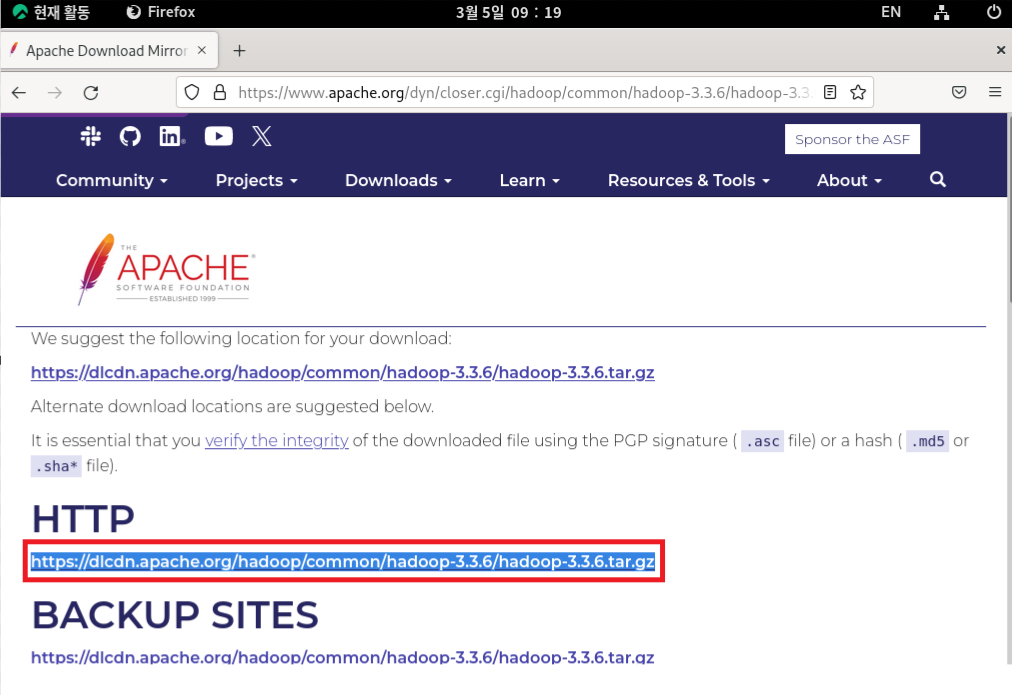This screenshot has width=1012, height=695.
Task: Click the tracking protection shield icon
Action: coord(192,92)
